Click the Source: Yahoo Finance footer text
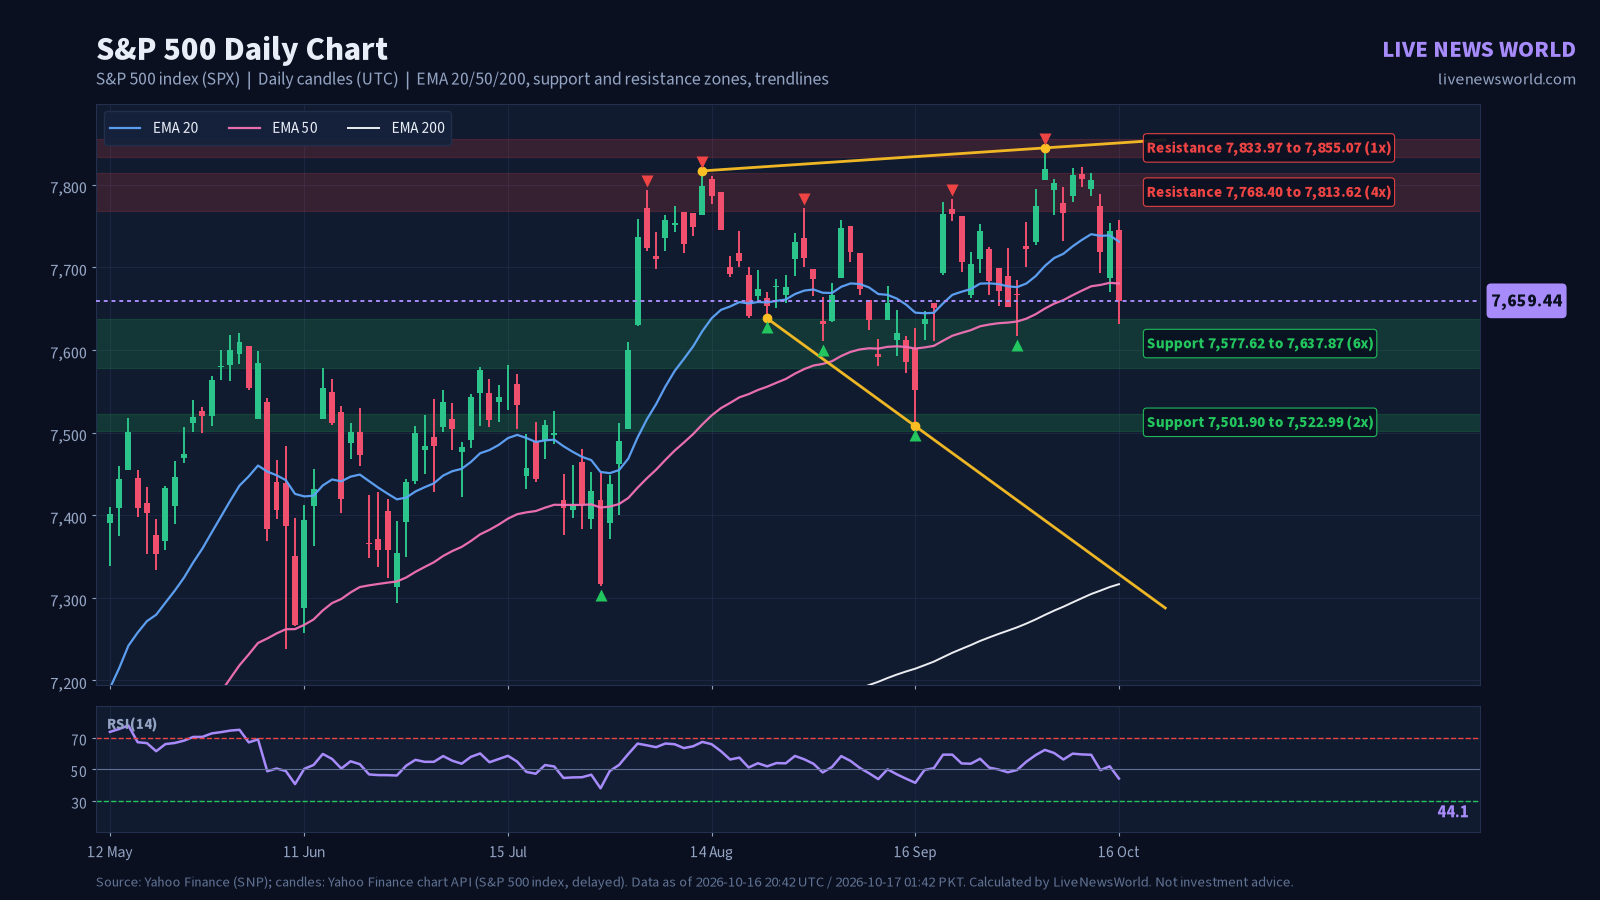Image resolution: width=1600 pixels, height=900 pixels. [695, 882]
